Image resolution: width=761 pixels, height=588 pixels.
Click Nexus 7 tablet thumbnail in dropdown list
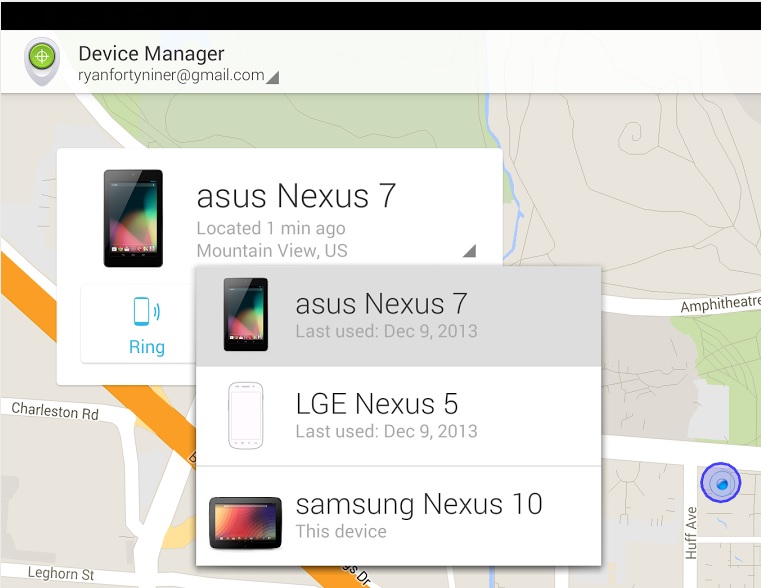point(246,314)
